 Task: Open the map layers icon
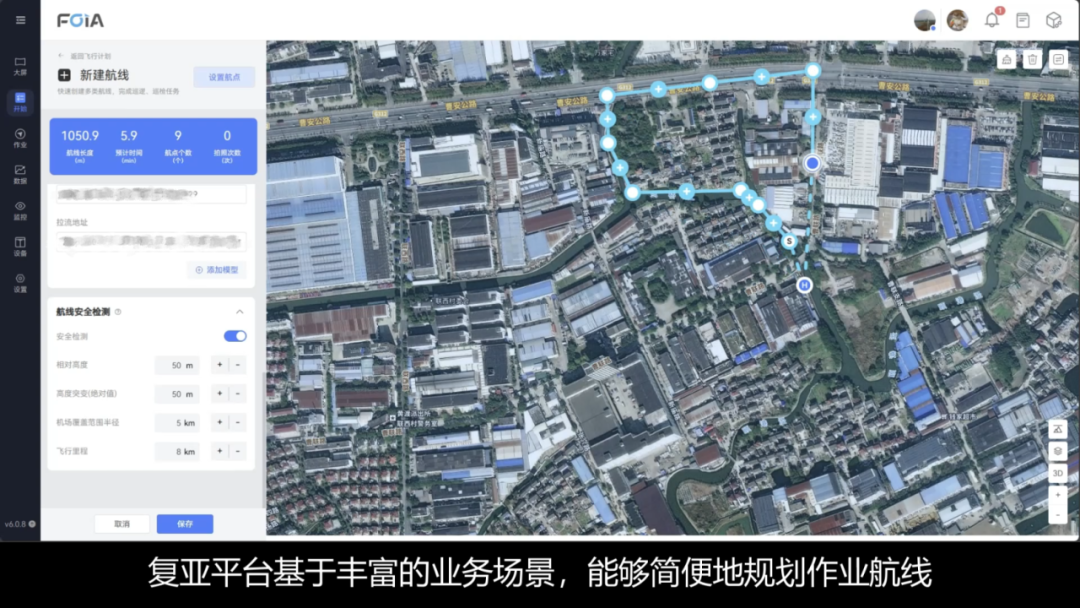[1058, 451]
